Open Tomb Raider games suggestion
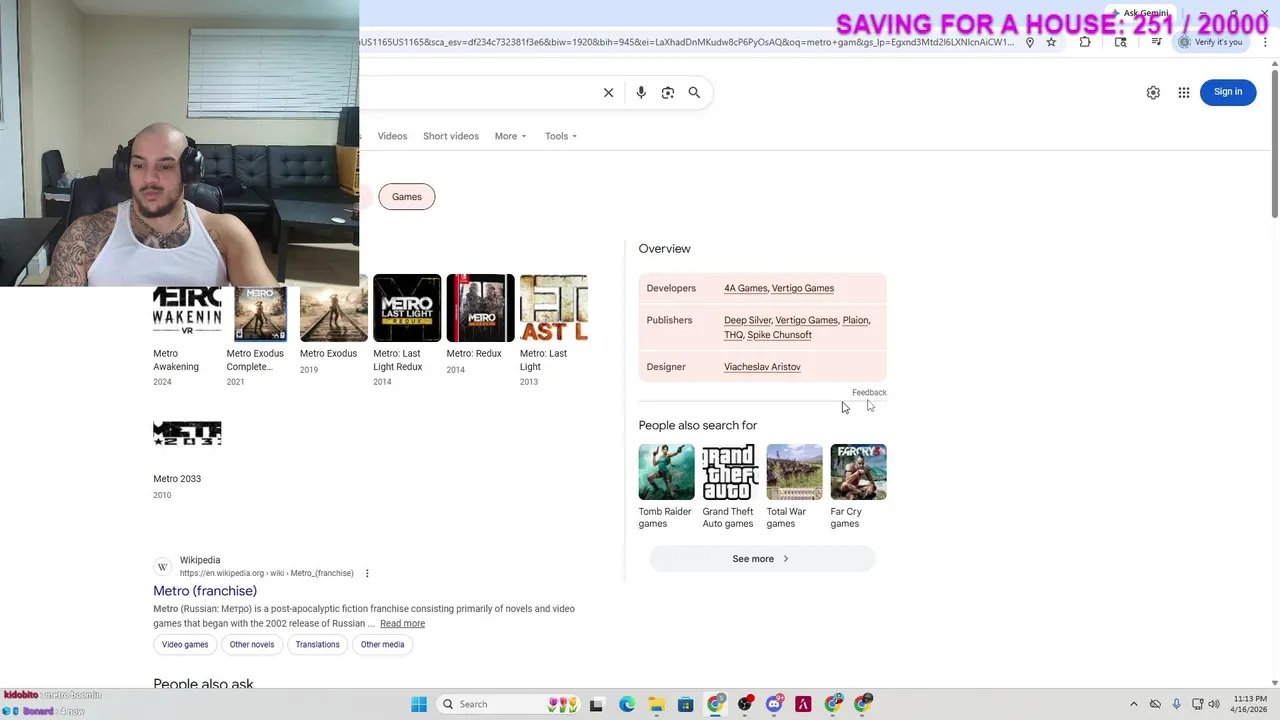 pyautogui.click(x=666, y=486)
